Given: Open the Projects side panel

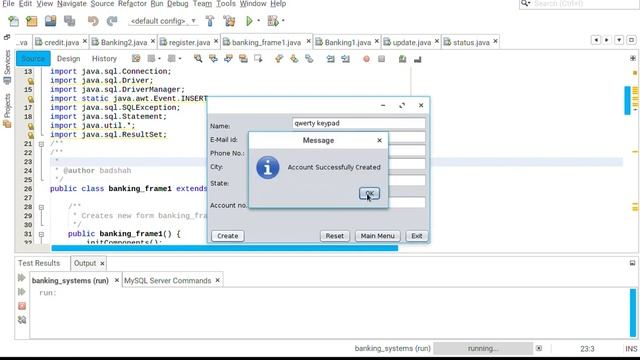Looking at the screenshot, I should 7,110.
